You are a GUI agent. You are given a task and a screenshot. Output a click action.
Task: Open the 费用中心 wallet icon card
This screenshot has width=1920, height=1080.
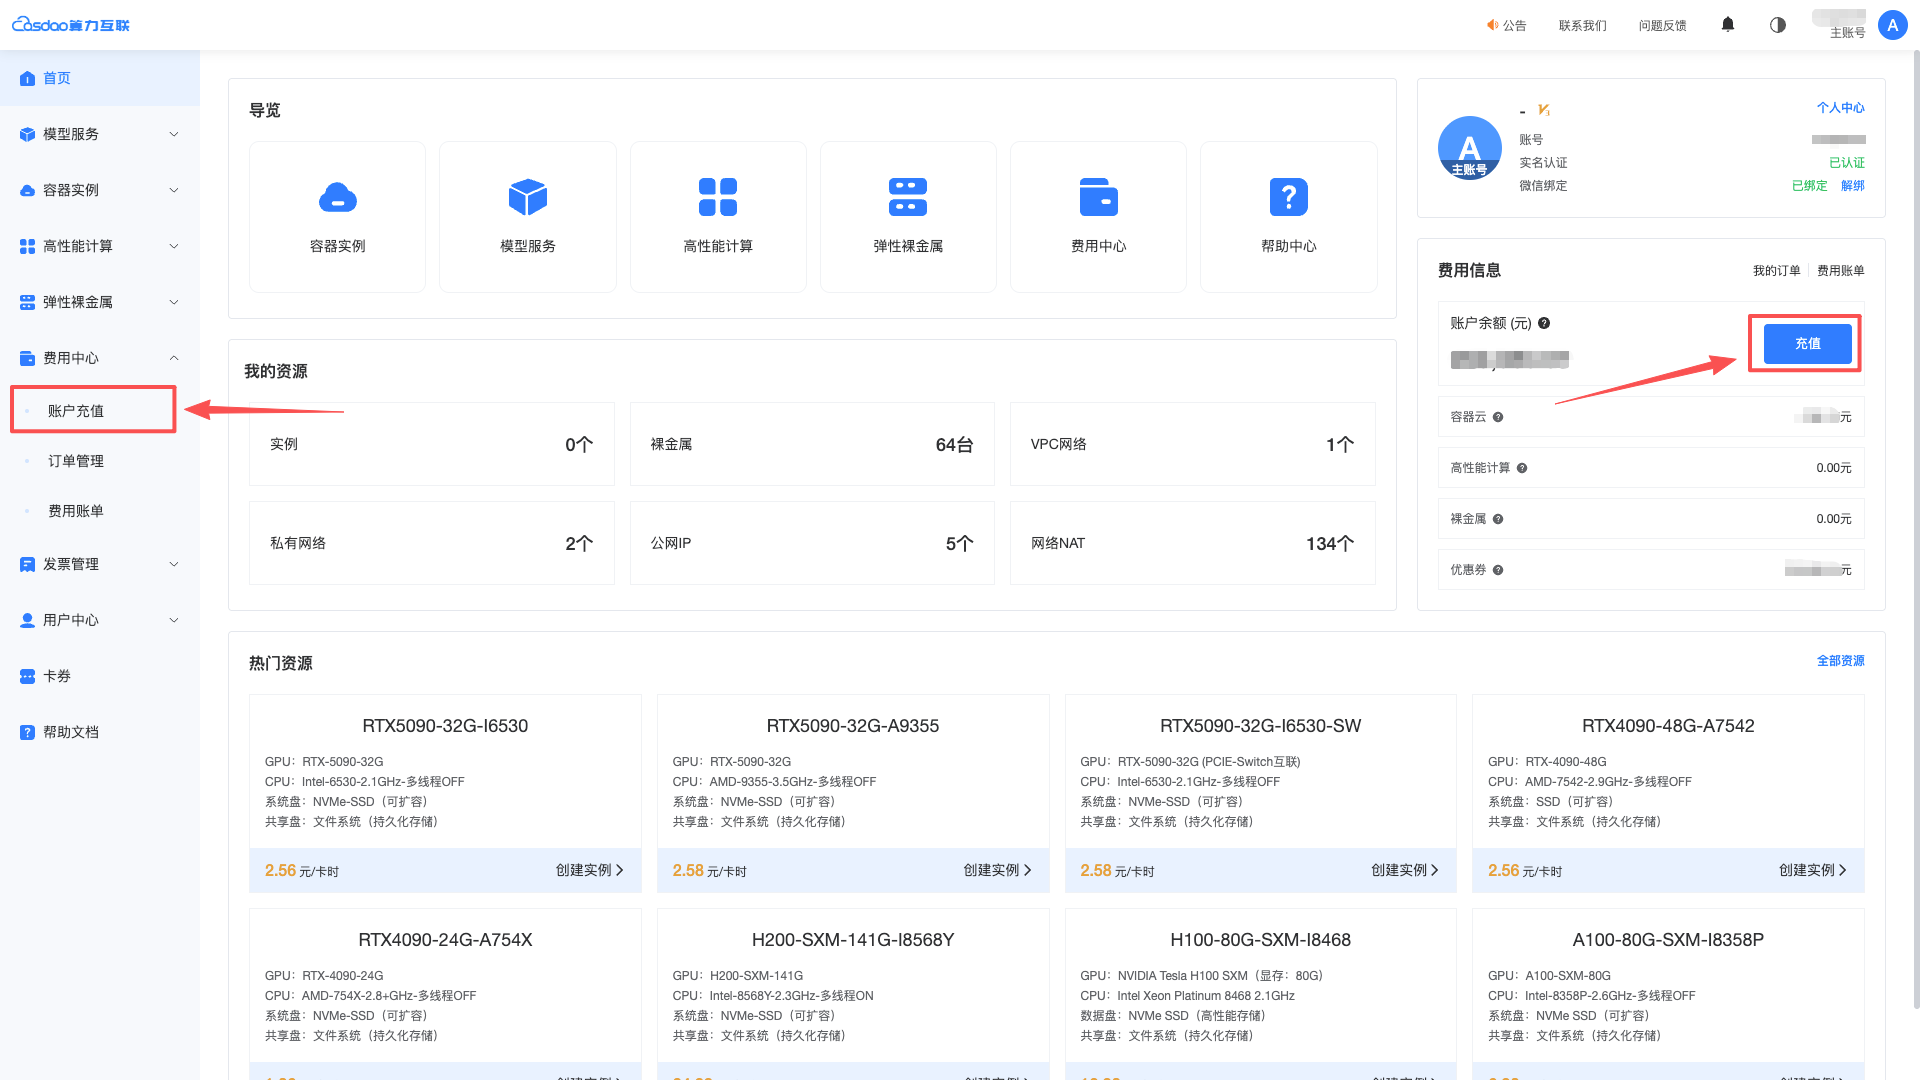click(1098, 217)
